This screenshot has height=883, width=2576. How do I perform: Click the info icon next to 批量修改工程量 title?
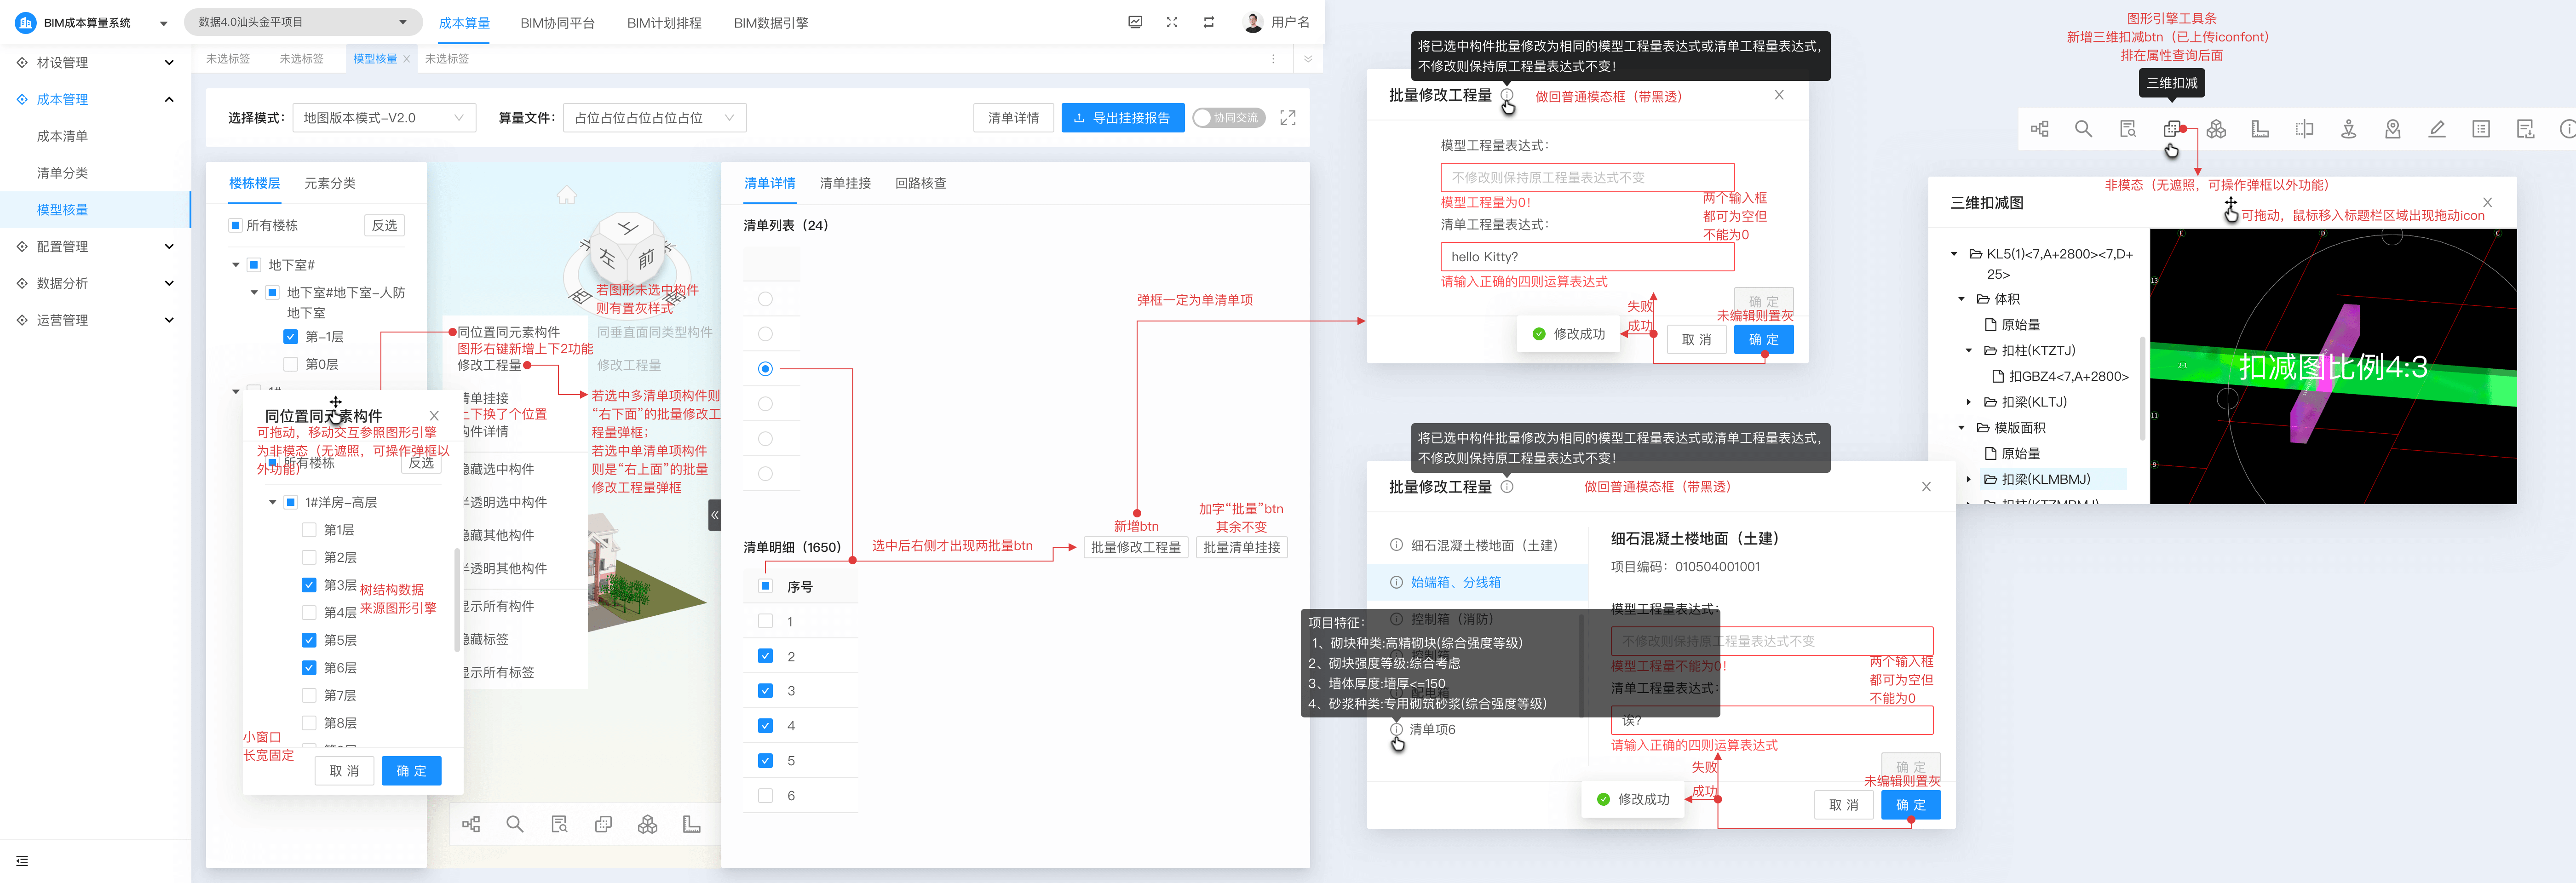point(1506,96)
